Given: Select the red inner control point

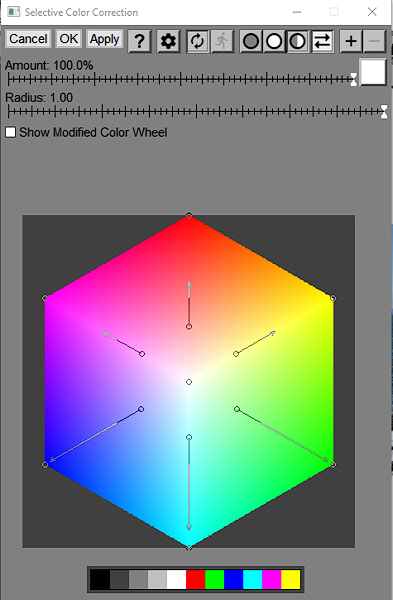Looking at the screenshot, I should (189, 326).
